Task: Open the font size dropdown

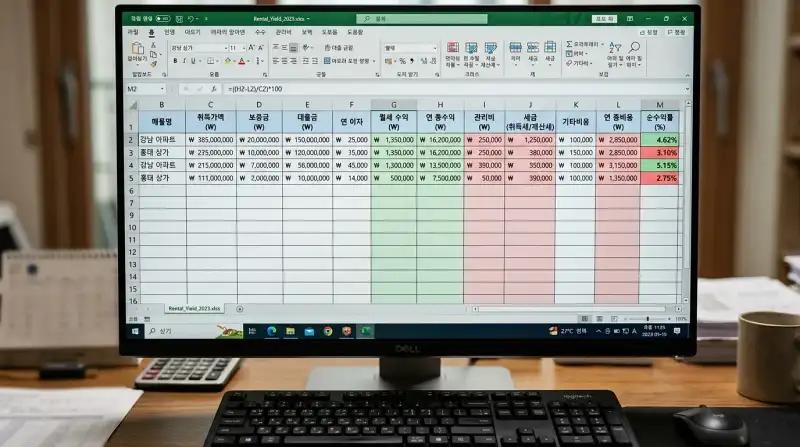Action: (x=243, y=47)
